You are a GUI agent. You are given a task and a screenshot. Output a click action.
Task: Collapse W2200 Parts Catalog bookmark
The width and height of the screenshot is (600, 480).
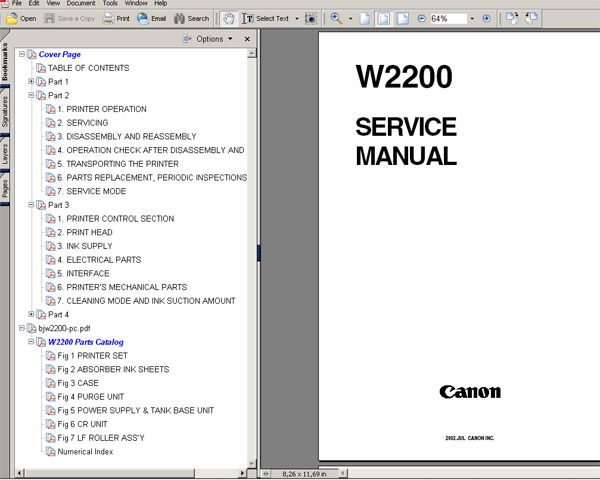[x=31, y=341]
